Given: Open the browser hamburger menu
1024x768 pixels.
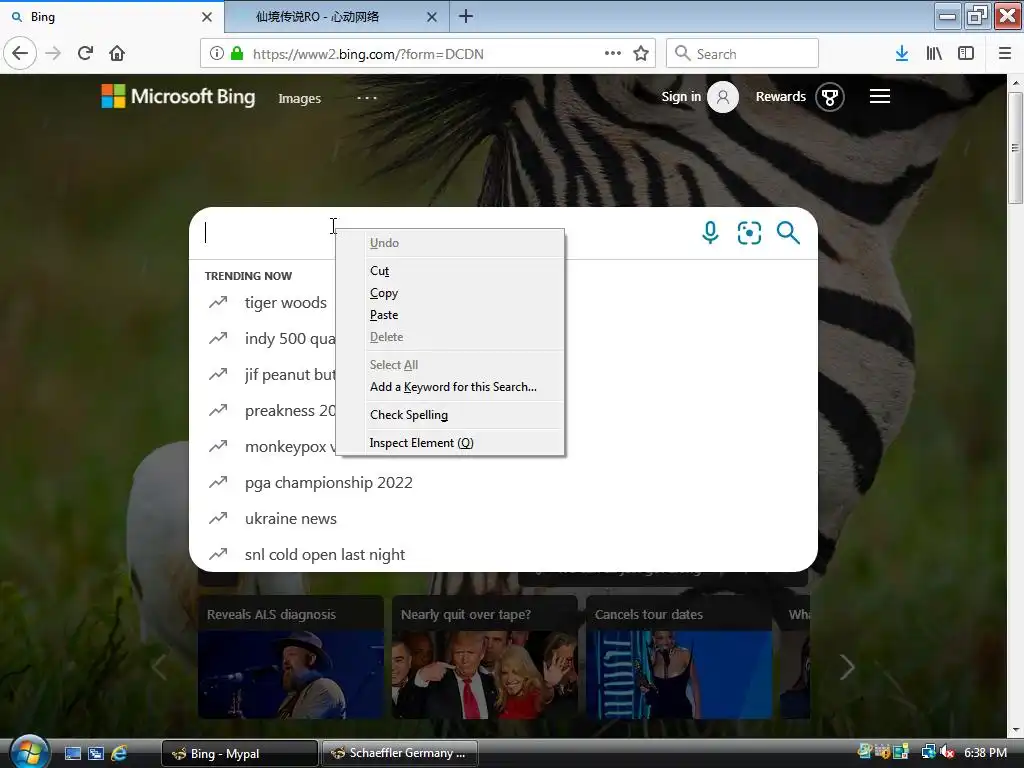Looking at the screenshot, I should pyautogui.click(x=1005, y=53).
